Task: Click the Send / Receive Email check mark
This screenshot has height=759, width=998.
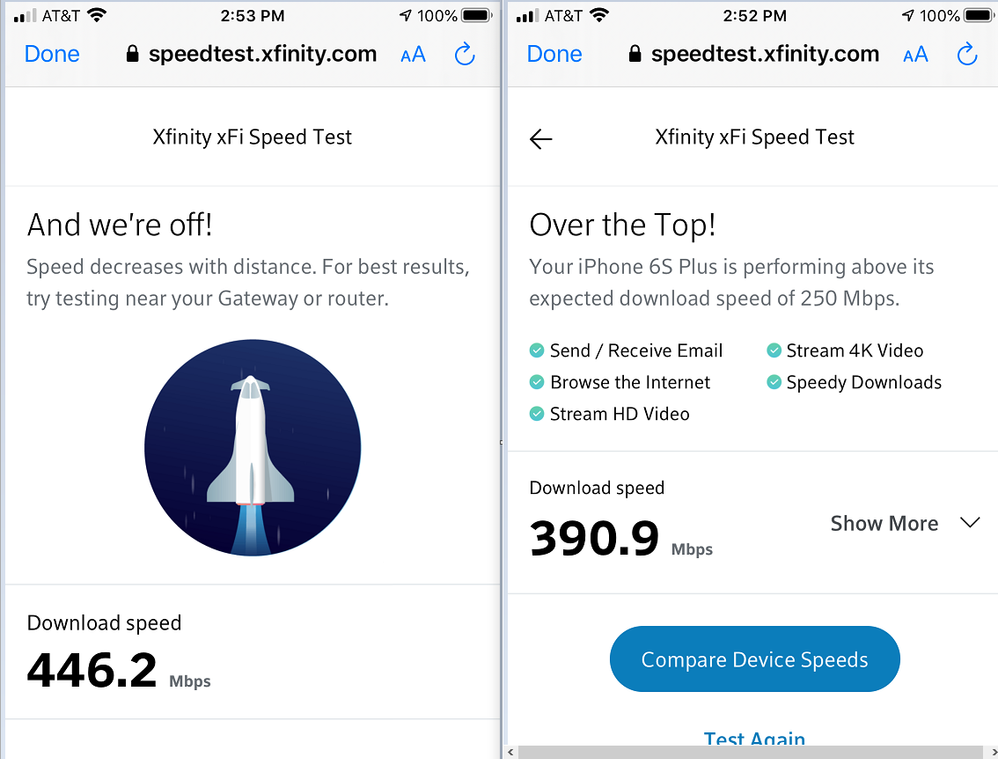Action: point(537,351)
